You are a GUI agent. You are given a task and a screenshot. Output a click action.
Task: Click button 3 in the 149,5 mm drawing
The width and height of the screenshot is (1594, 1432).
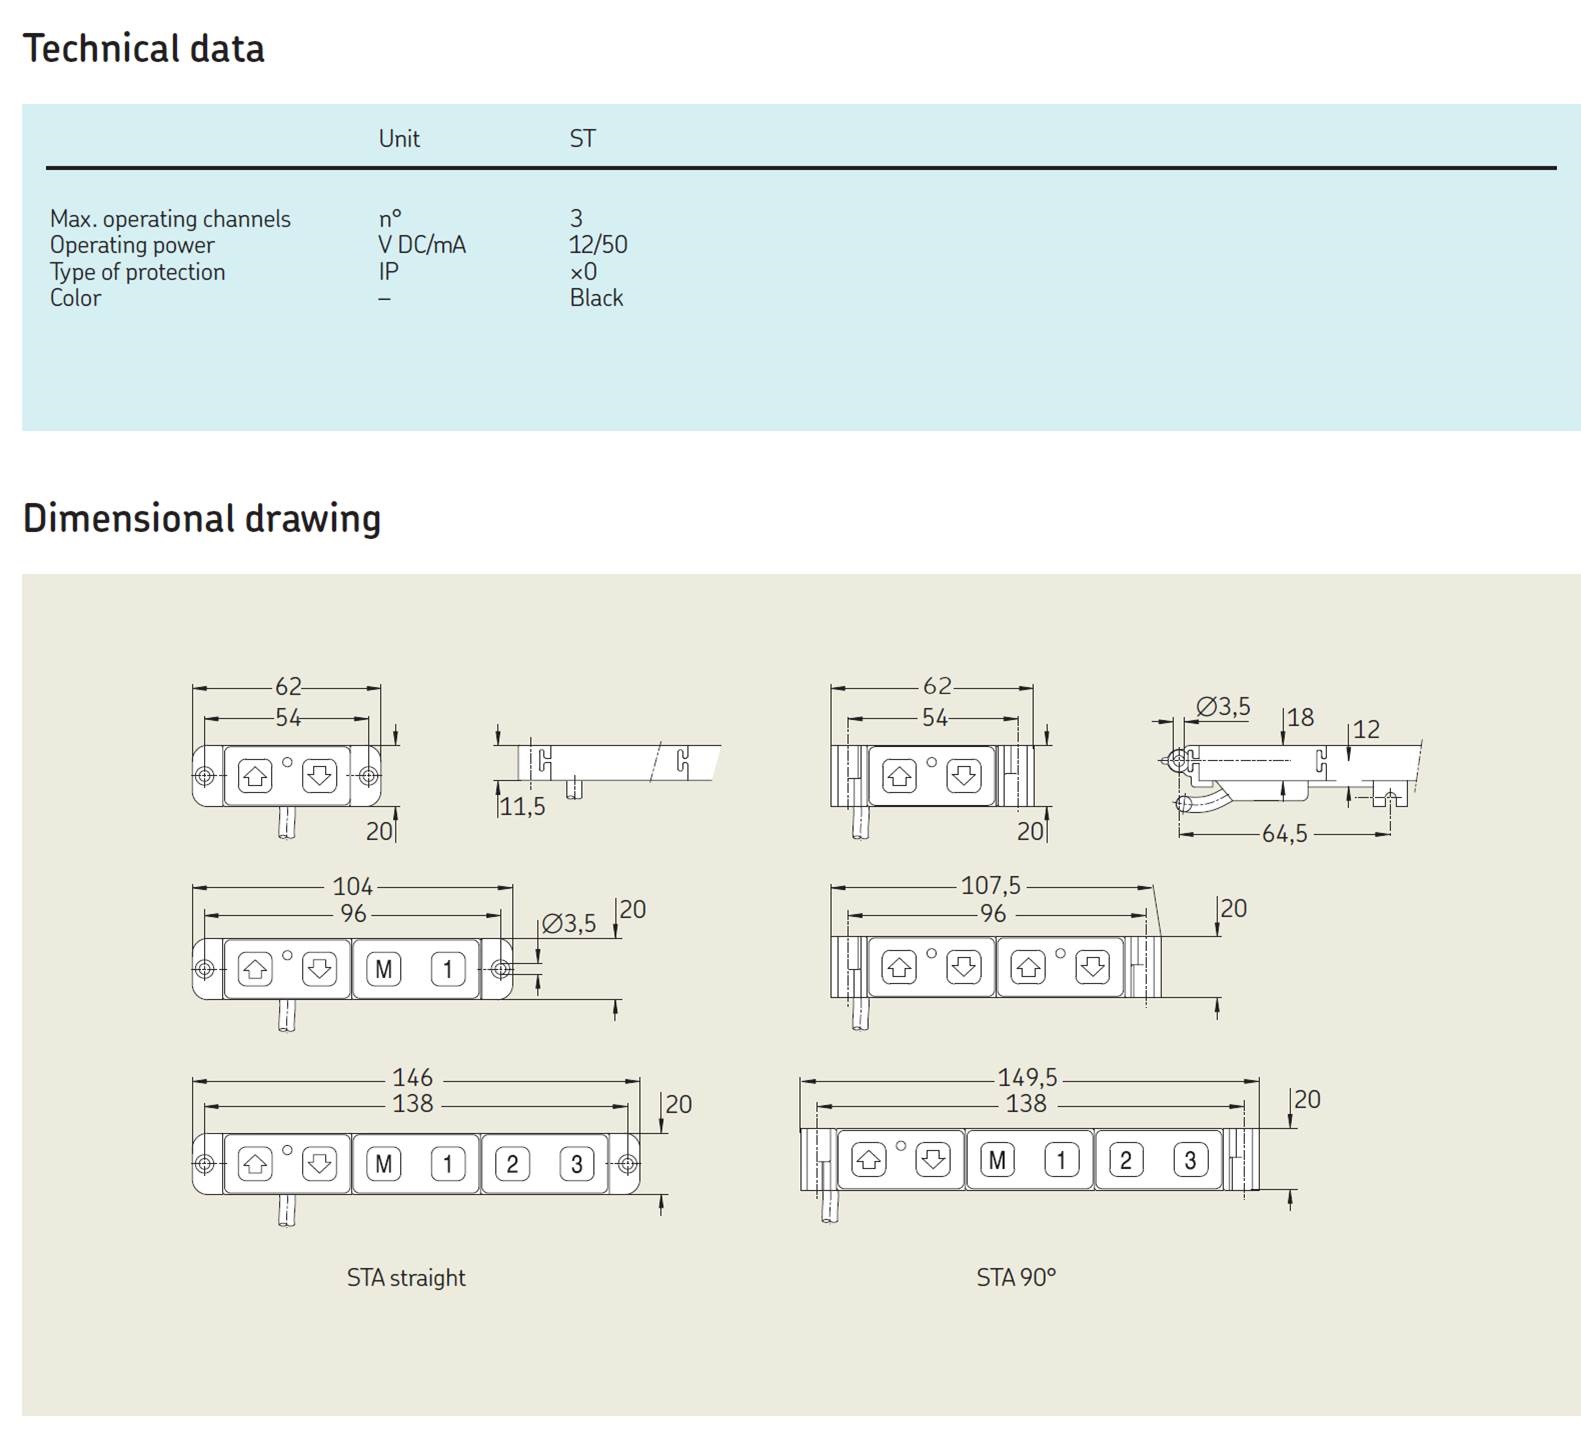point(1190,1160)
